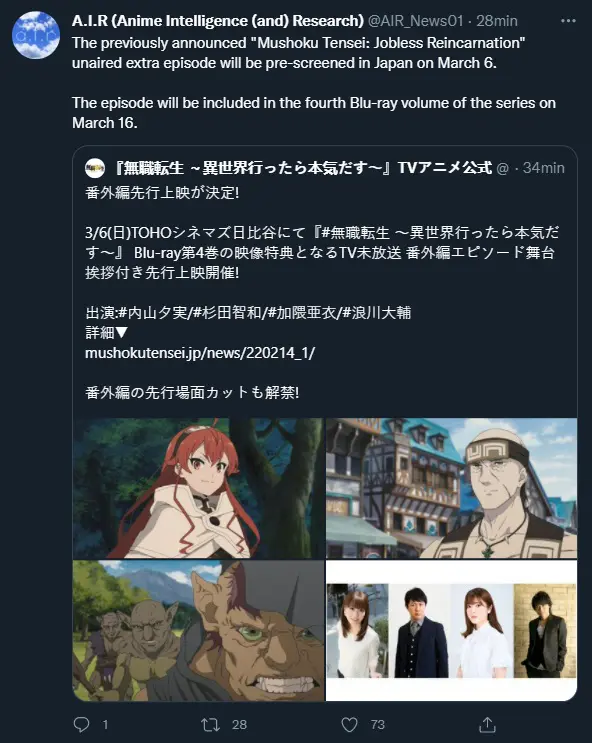Like the tweet with heart icon
This screenshot has height=743, width=592.
[349, 724]
